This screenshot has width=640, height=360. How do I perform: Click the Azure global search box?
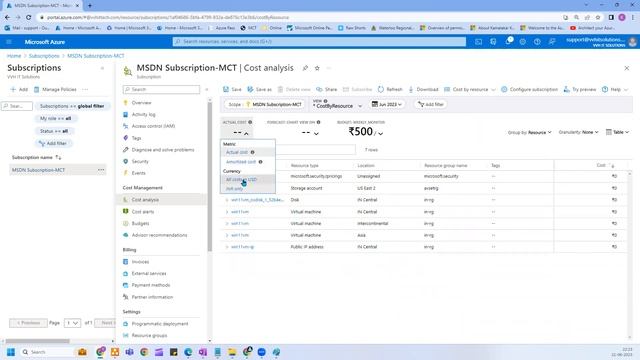(319, 42)
